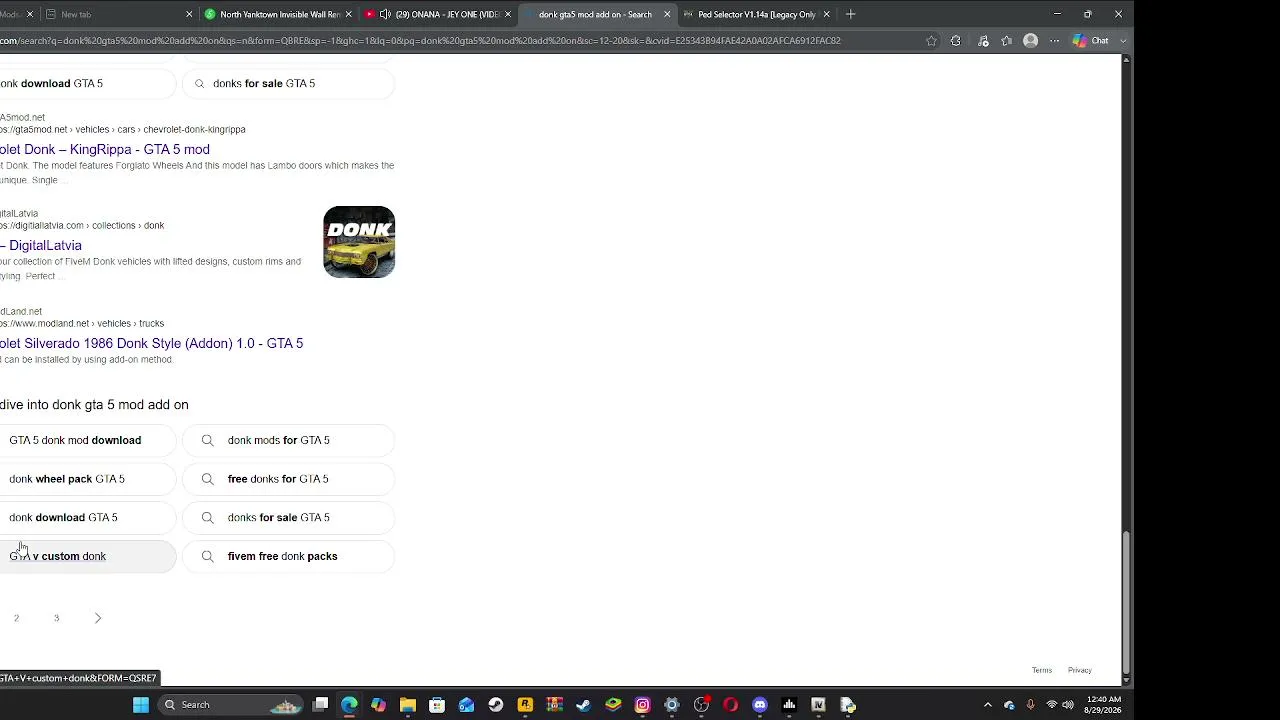Close the Ped Selector V1.14a tab
Screen dimensions: 1280x720
[827, 14]
